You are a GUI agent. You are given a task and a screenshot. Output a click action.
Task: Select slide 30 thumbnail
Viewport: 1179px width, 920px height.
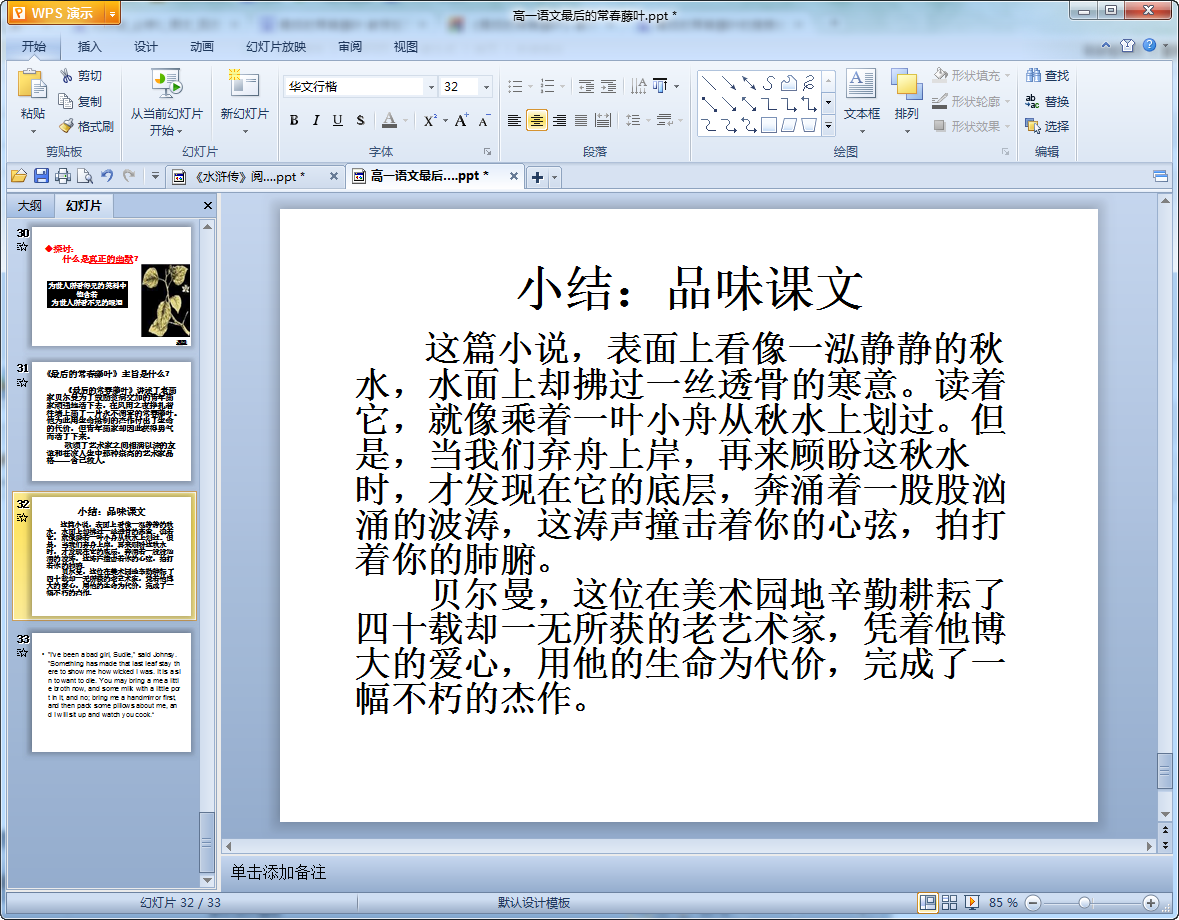[x=111, y=286]
